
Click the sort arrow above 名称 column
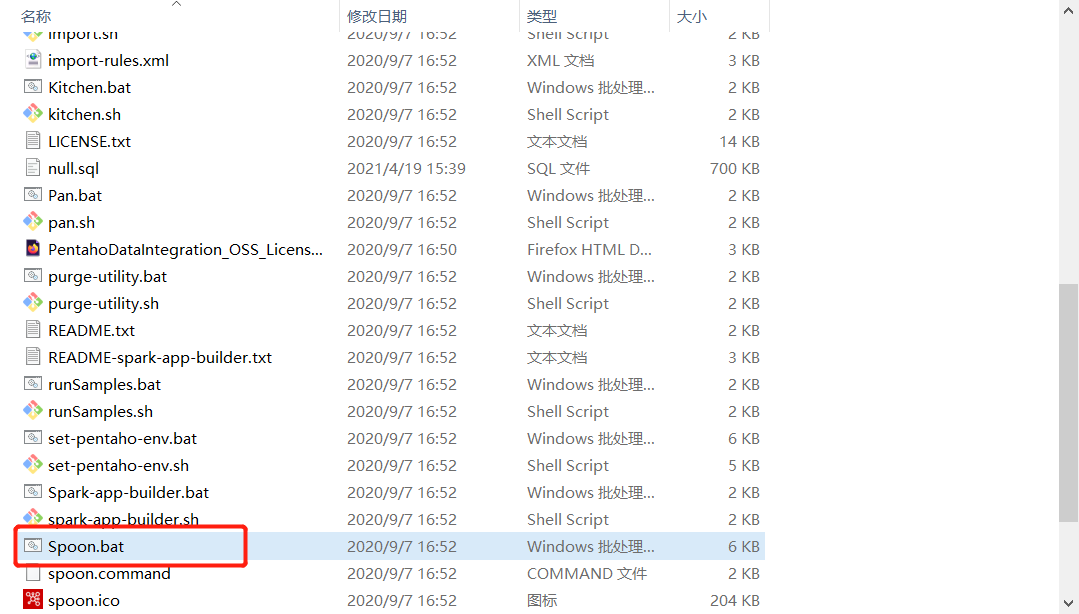click(x=176, y=4)
